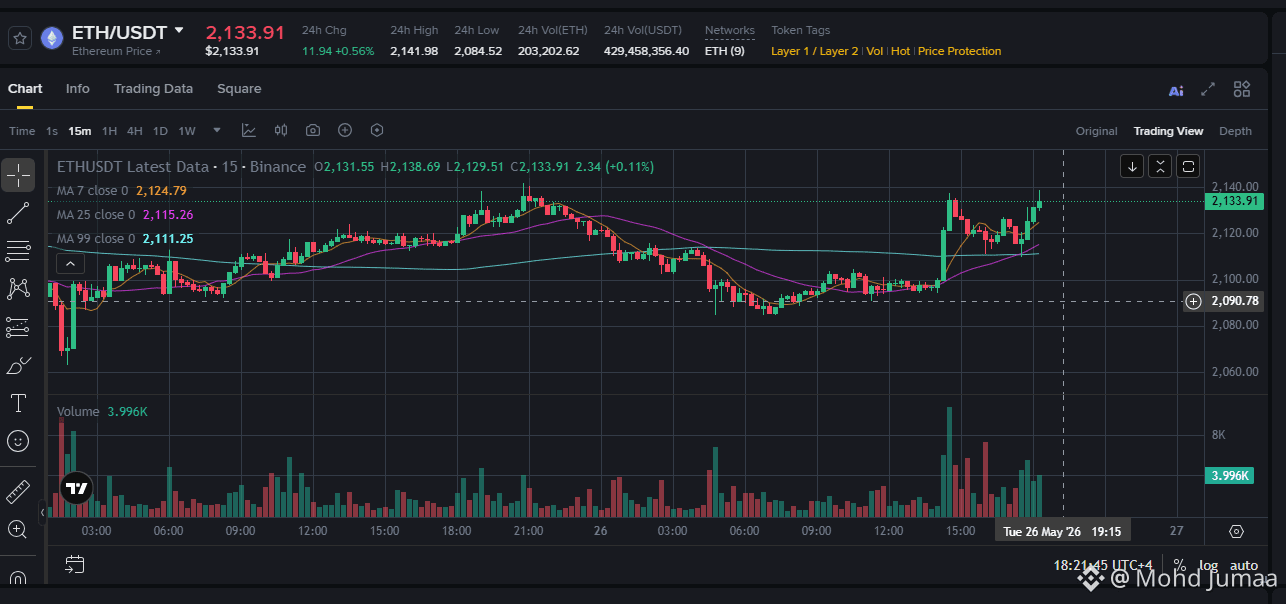Collapse chart pane with inward arrows button
Screen dimensions: 1286x604
(x=1159, y=166)
